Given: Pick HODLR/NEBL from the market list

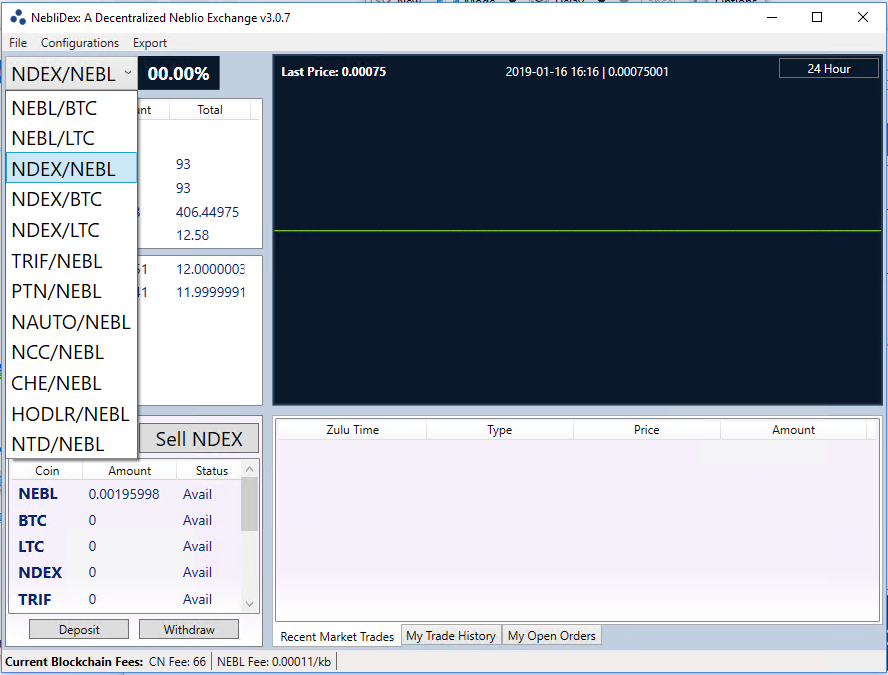Looking at the screenshot, I should 71,414.
